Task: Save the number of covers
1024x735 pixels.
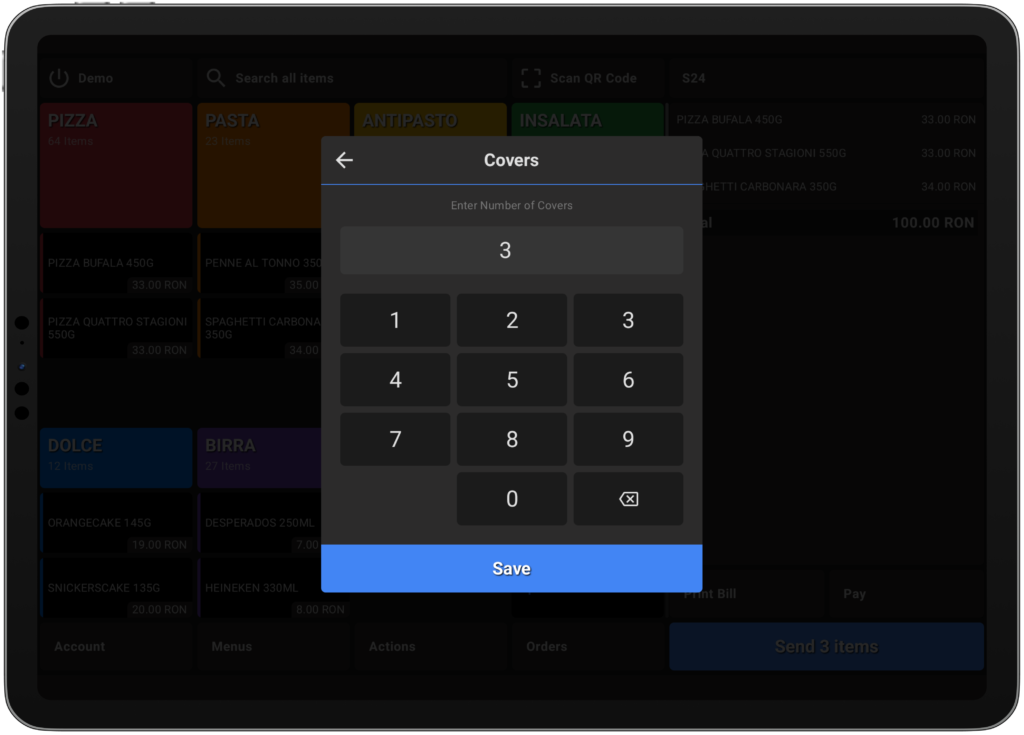Action: 511,568
